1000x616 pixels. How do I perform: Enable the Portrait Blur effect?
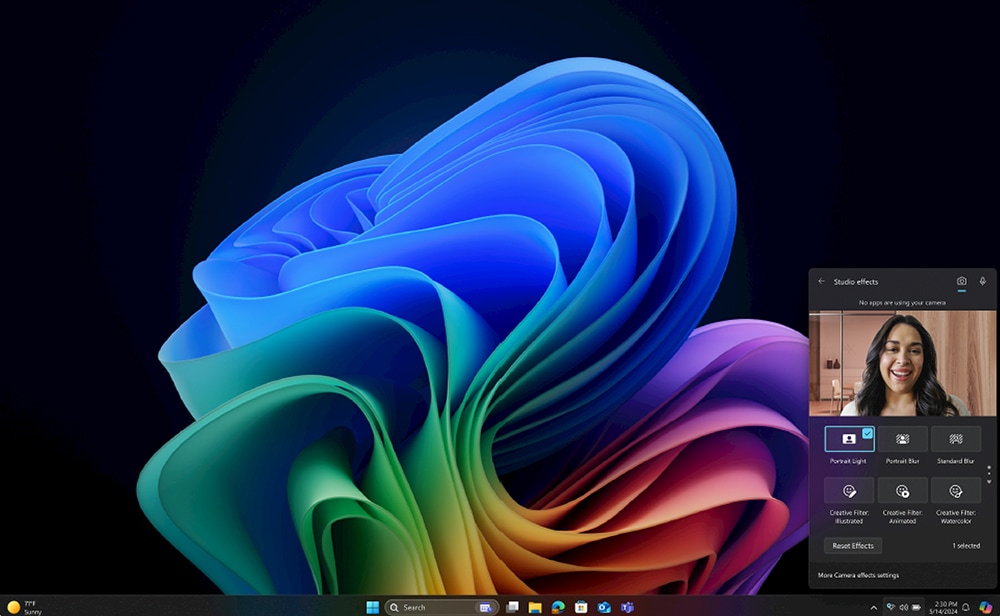tap(902, 439)
